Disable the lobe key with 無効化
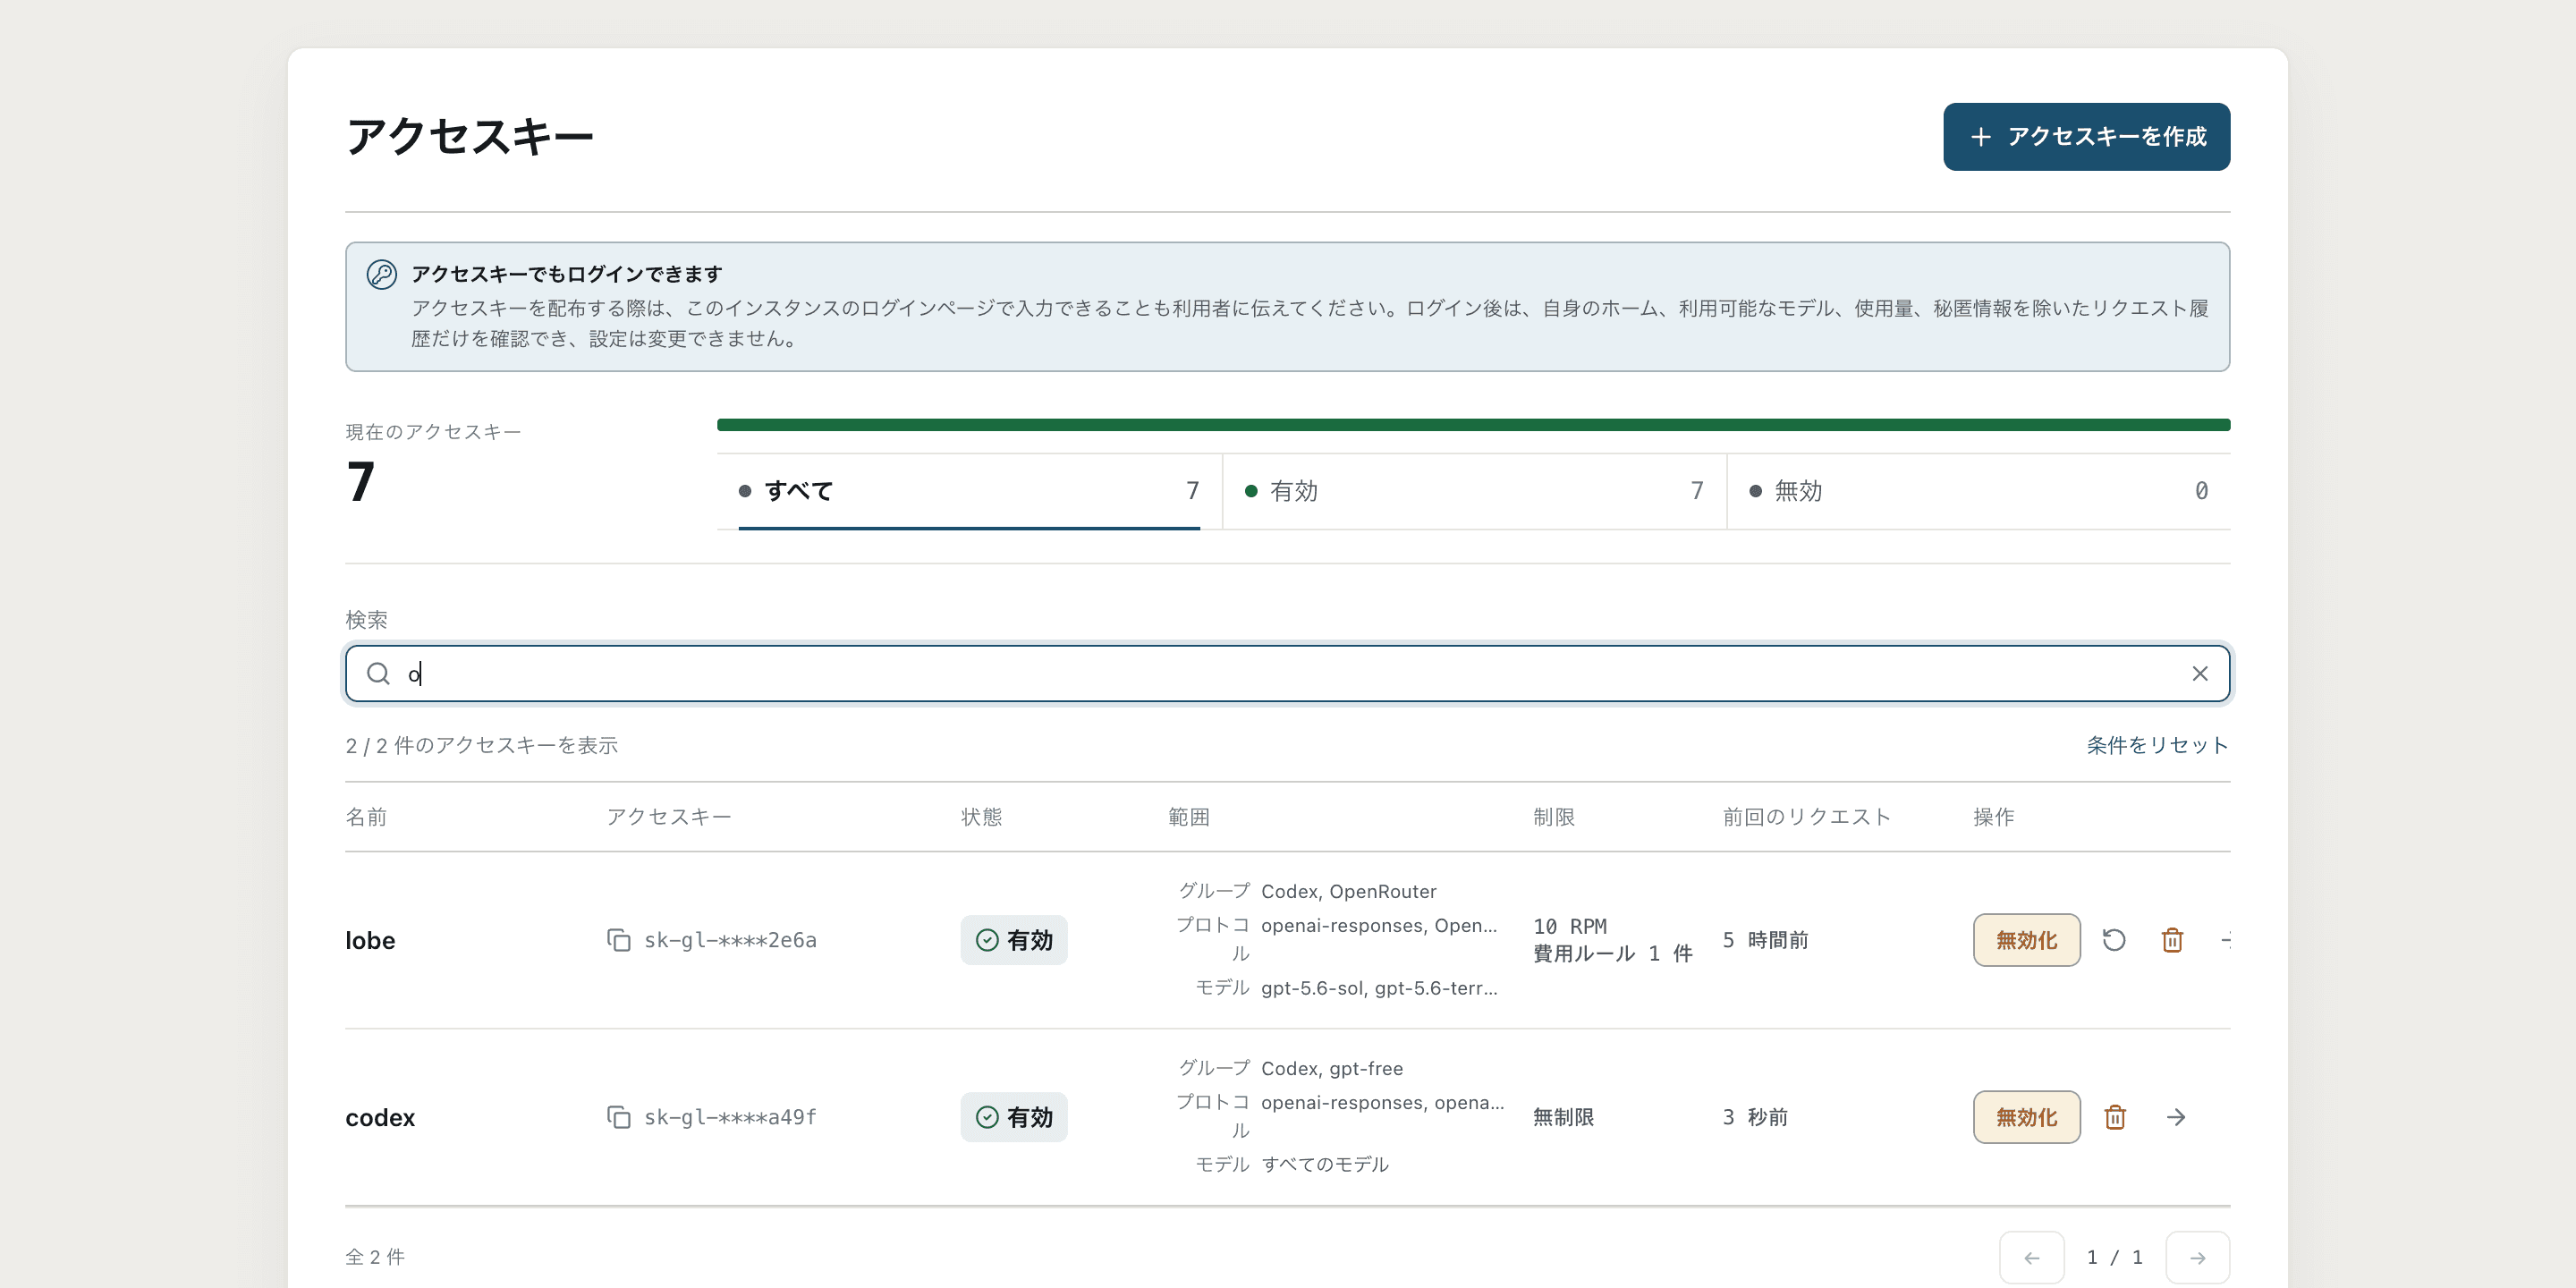The height and width of the screenshot is (1288, 2576). click(x=2026, y=940)
